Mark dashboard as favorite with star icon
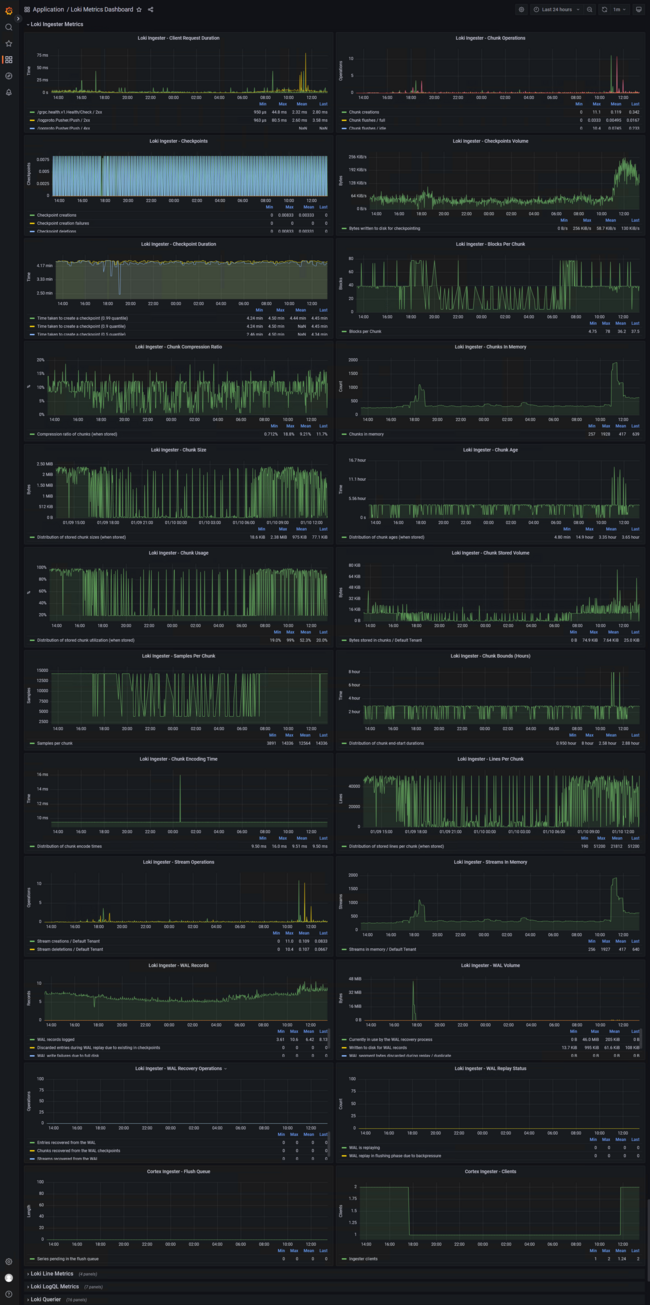Viewport: 650px width, 1305px height. pos(139,9)
